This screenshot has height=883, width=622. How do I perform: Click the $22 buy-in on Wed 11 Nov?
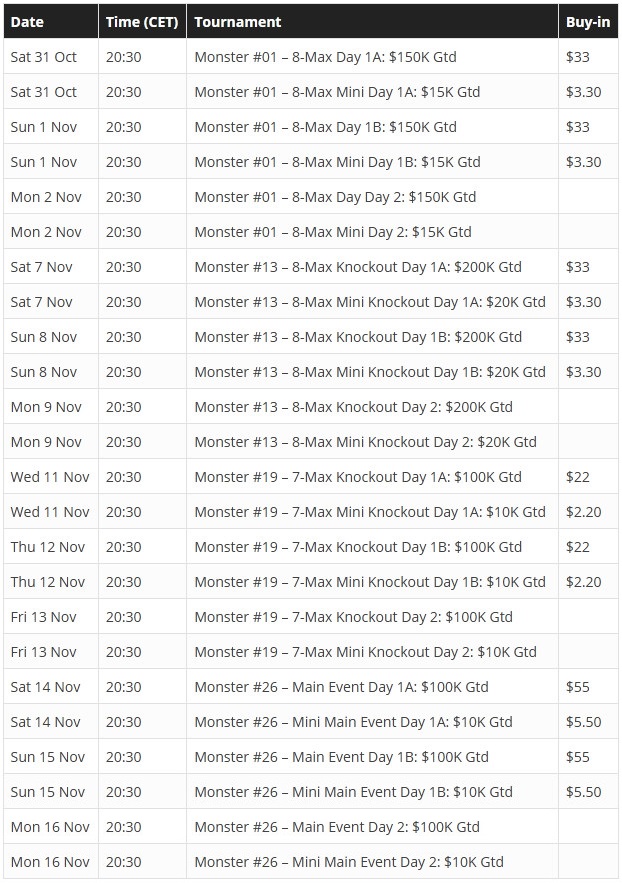tap(578, 477)
